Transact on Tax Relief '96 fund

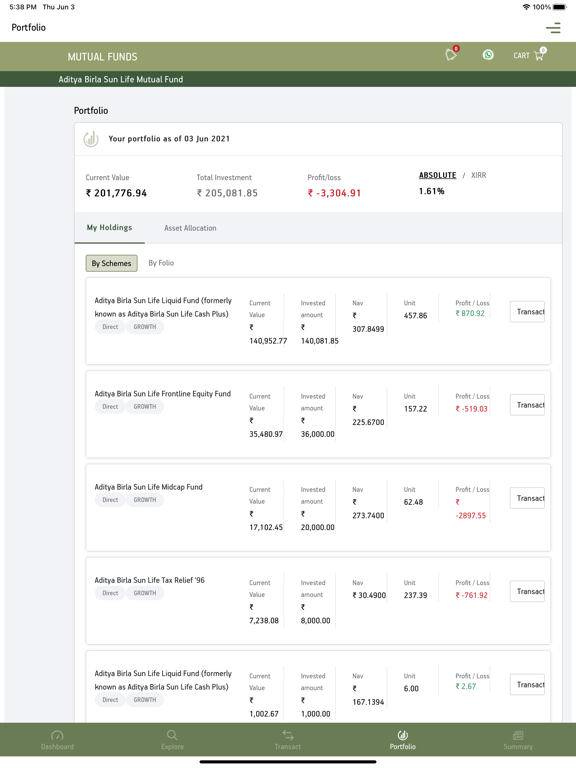pyautogui.click(x=528, y=591)
